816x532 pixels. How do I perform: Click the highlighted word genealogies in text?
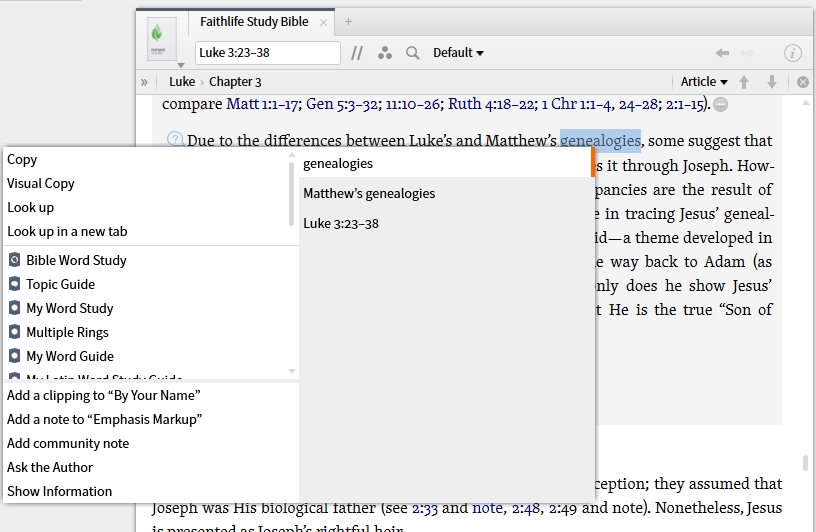pos(600,141)
